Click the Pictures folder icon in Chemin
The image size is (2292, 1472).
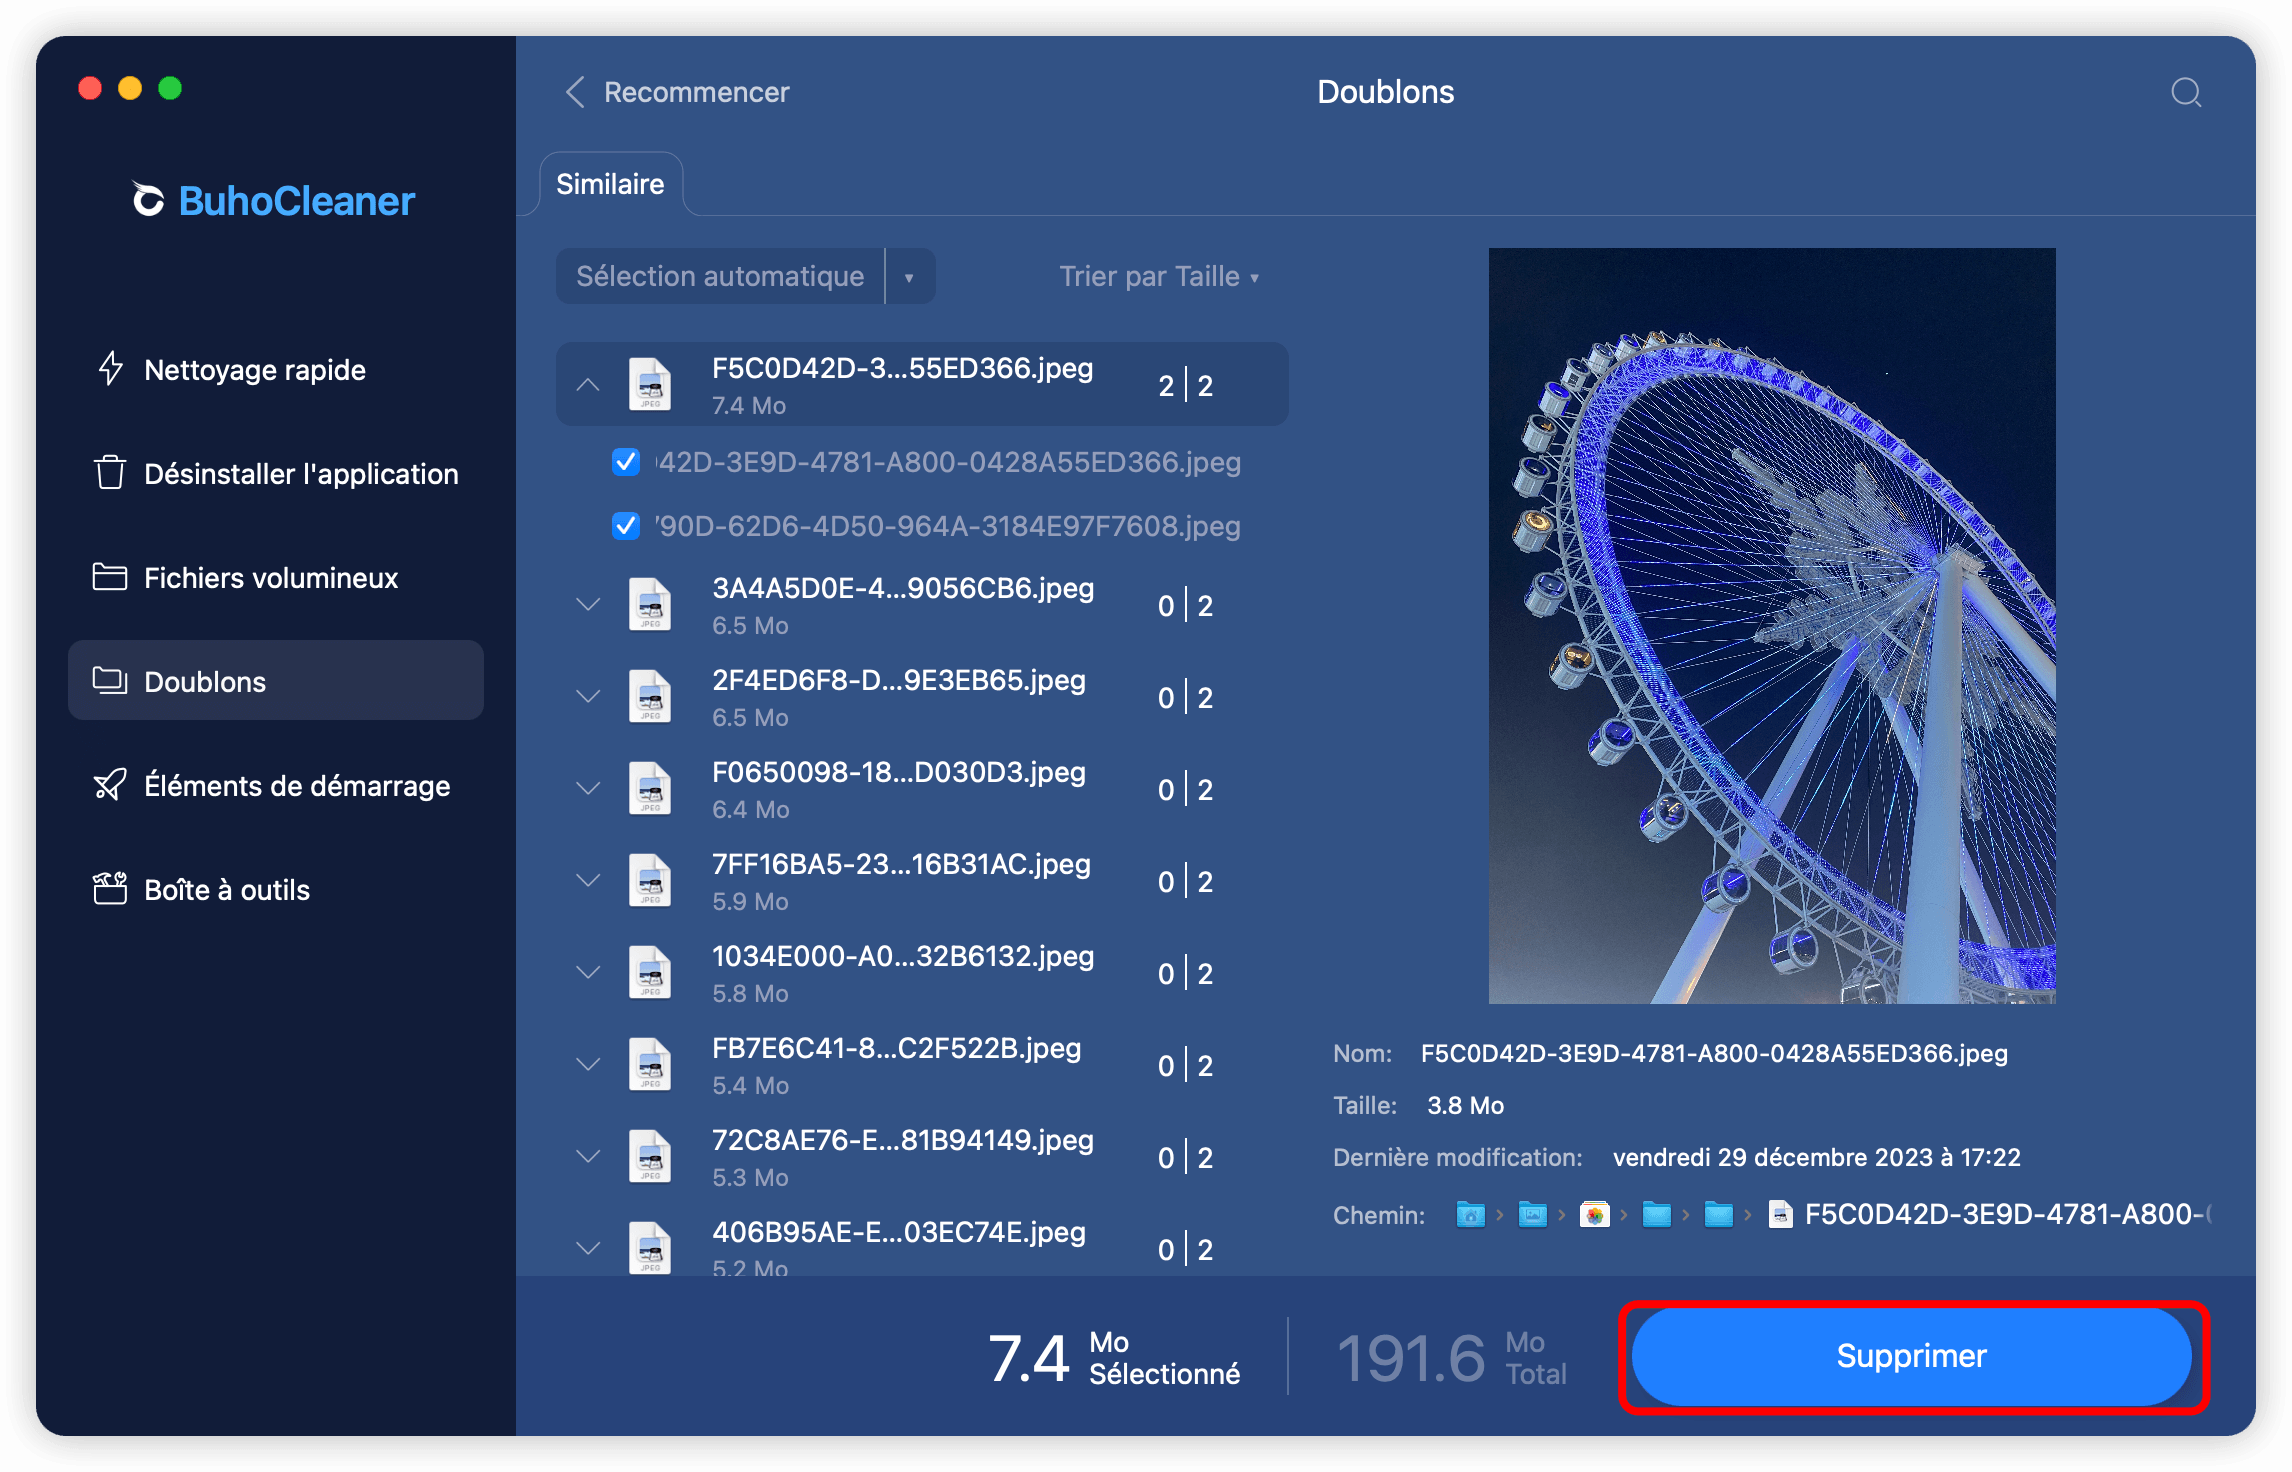pyautogui.click(x=1532, y=1215)
